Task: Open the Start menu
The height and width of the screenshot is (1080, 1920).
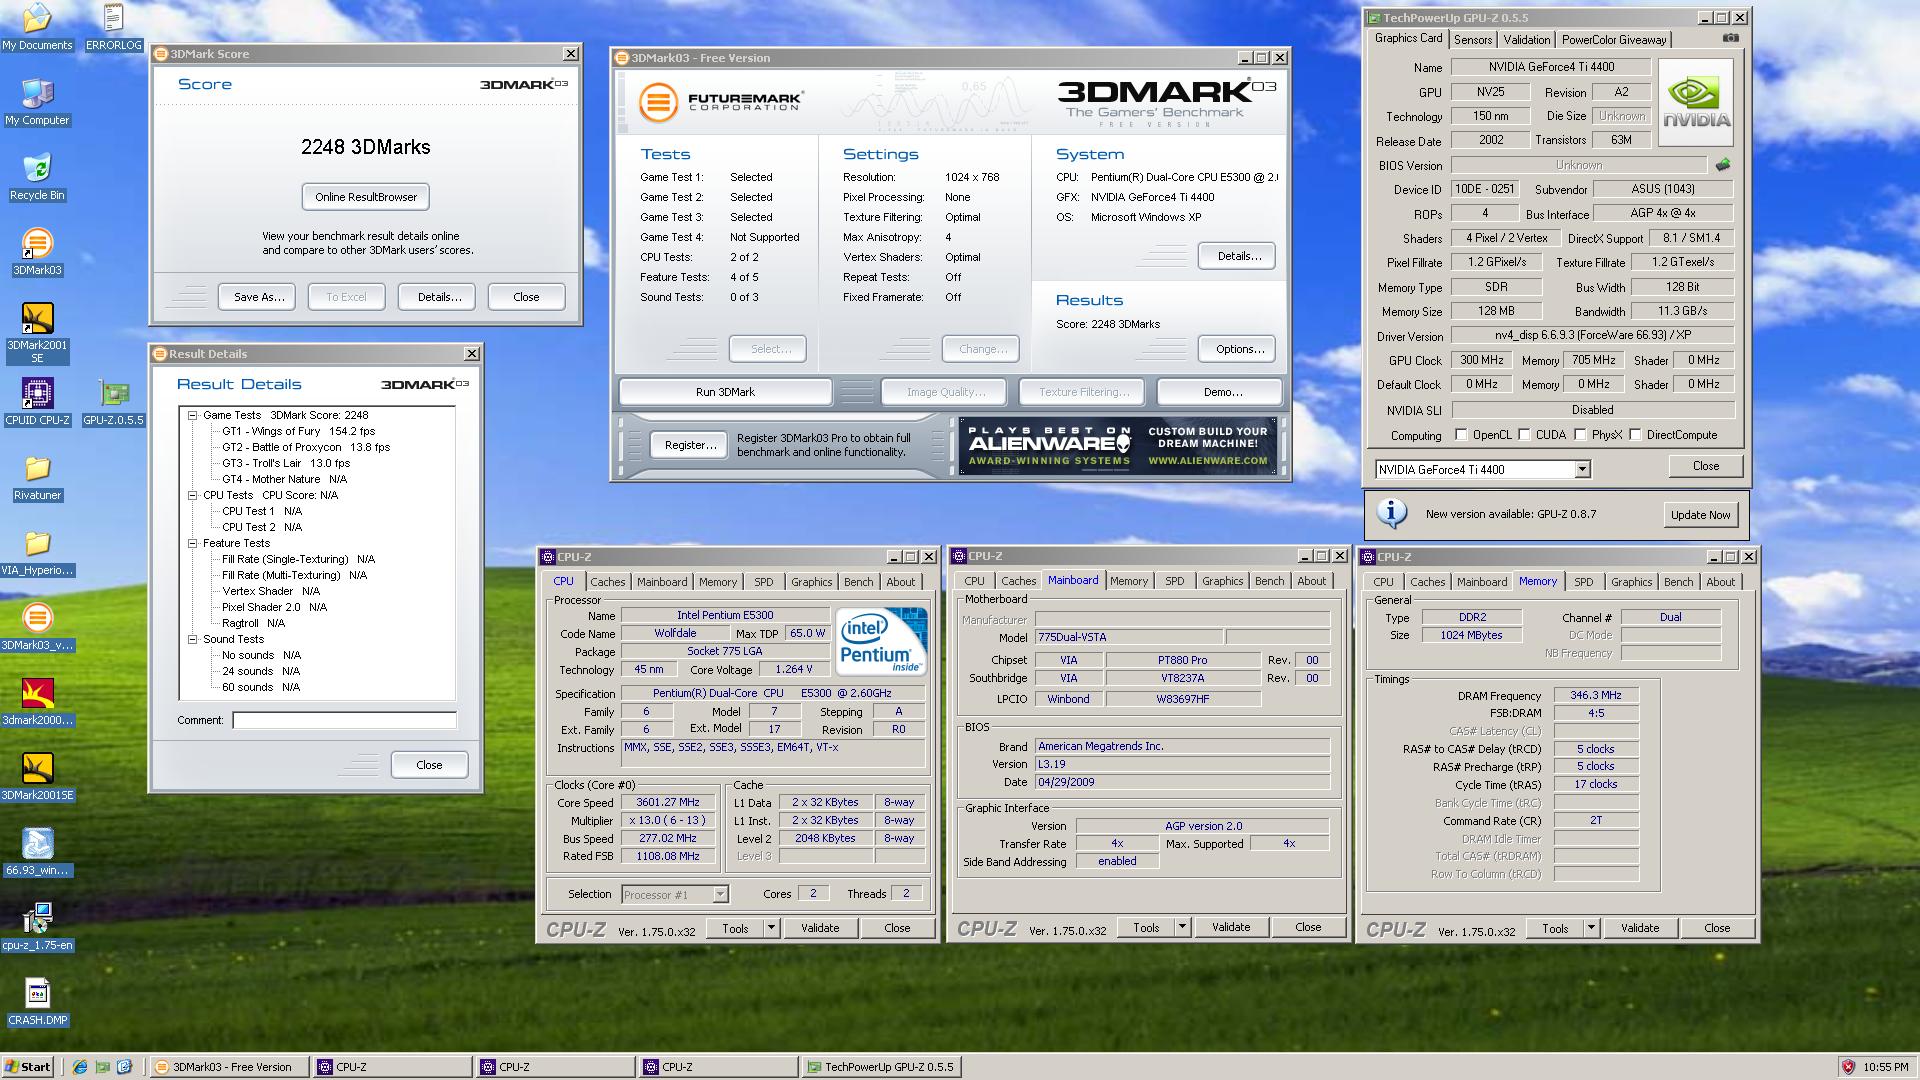Action: pos(28,1067)
